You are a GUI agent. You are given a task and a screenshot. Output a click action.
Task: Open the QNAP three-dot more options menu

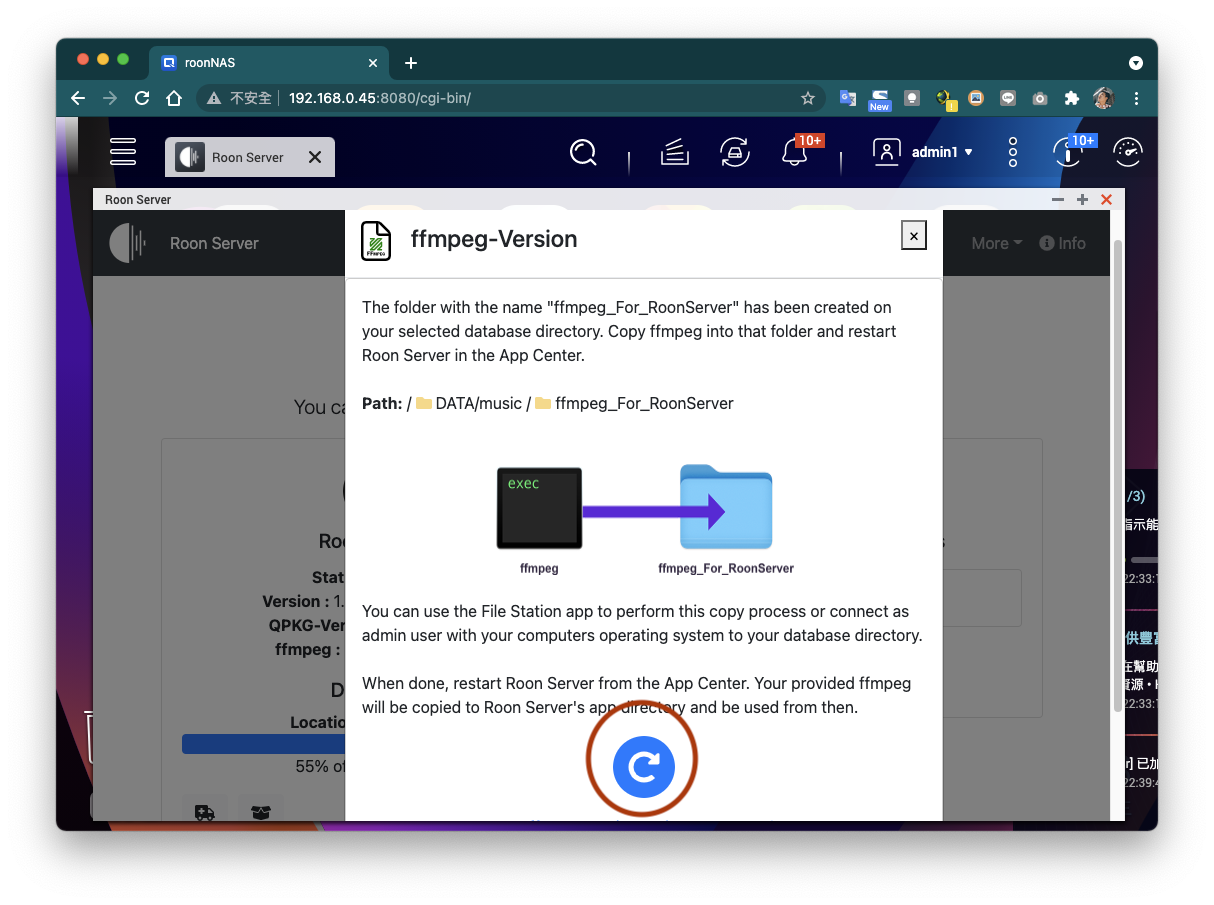[1013, 152]
